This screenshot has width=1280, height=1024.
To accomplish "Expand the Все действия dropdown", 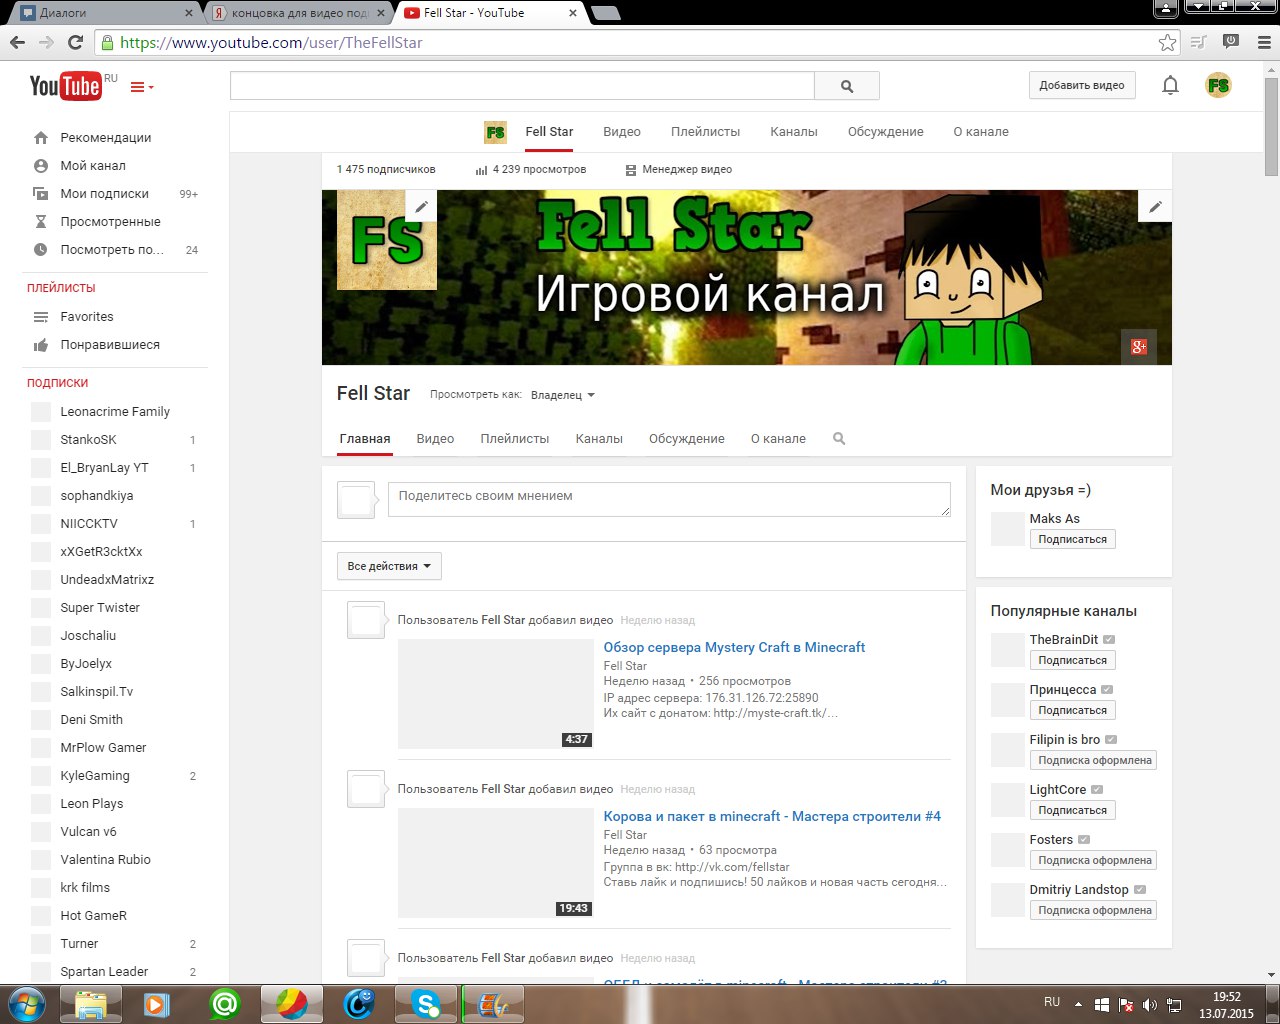I will (x=389, y=566).
